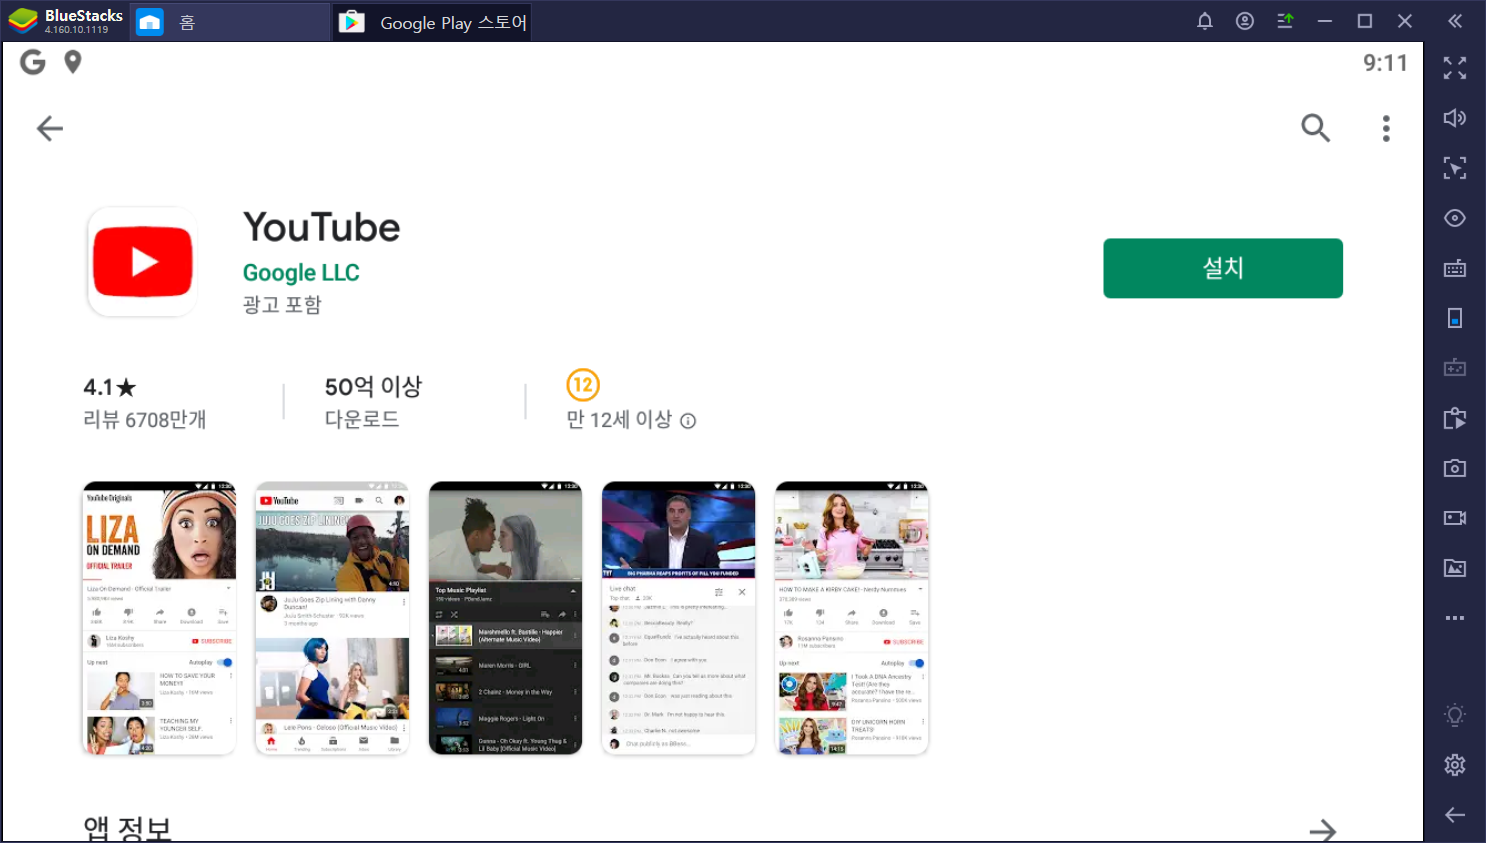This screenshot has height=843, width=1486.
Task: Show the age rating info icon
Action: (x=688, y=421)
